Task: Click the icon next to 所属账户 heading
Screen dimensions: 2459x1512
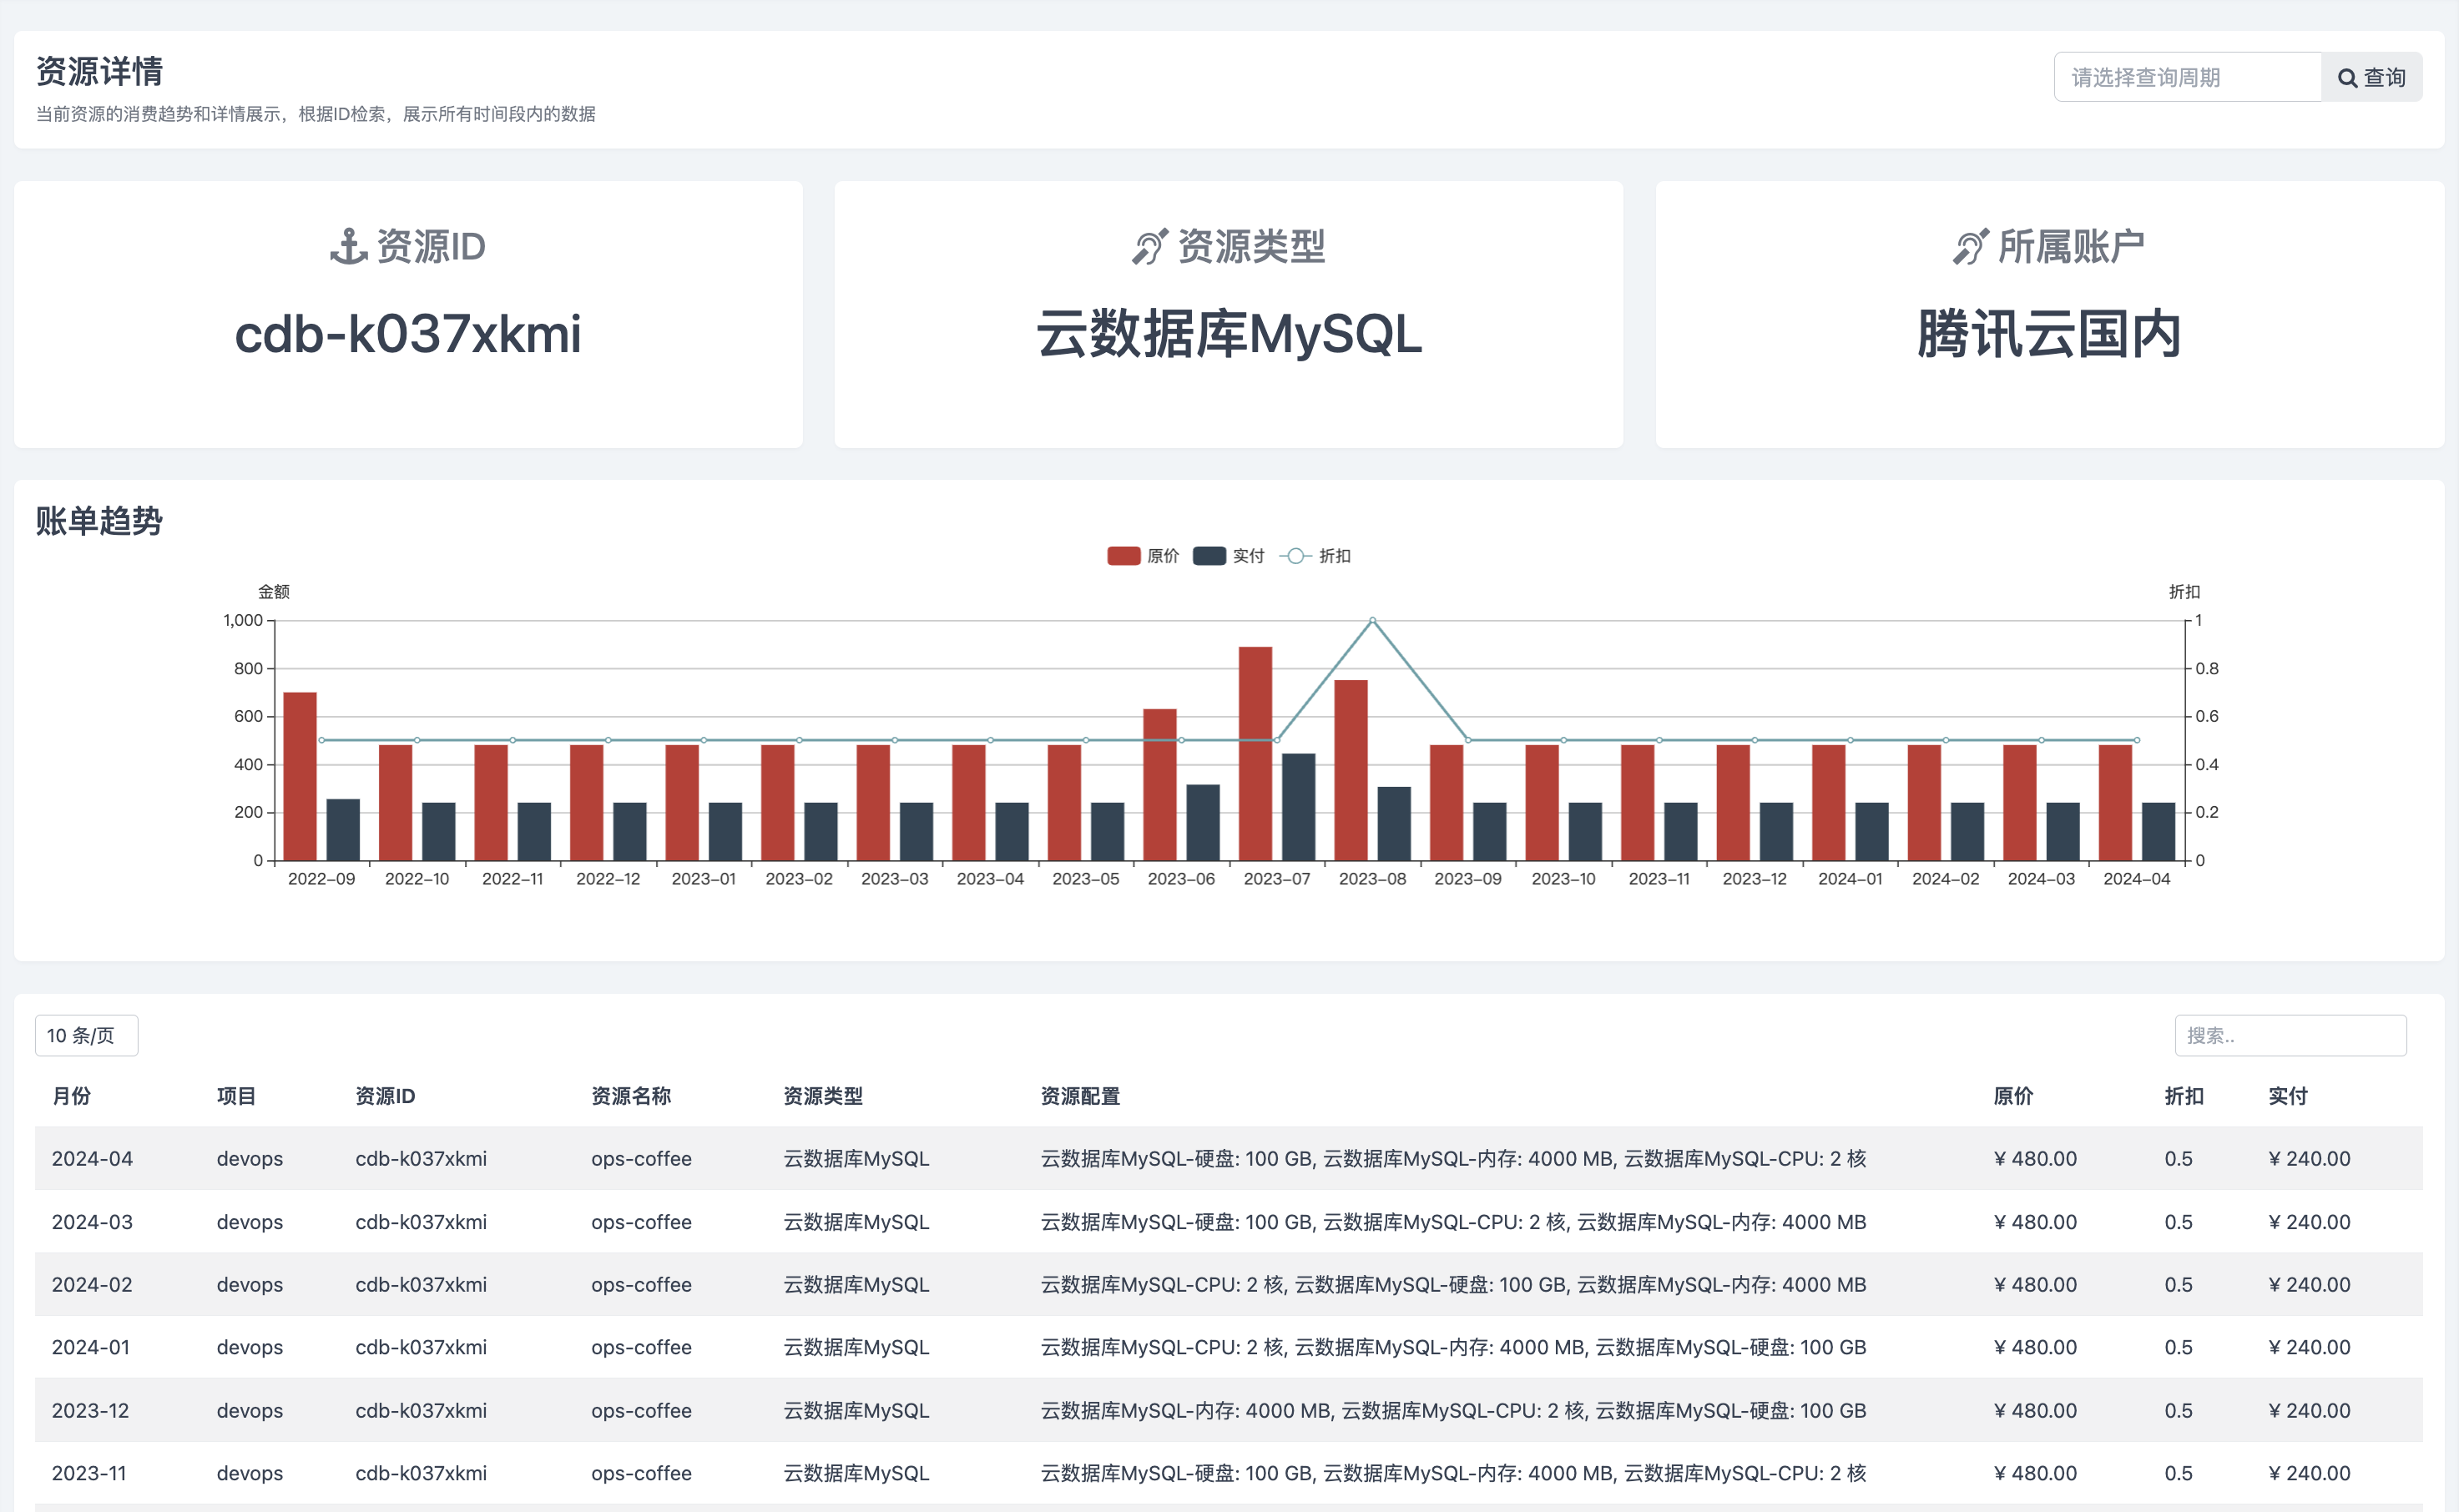Action: point(1970,246)
